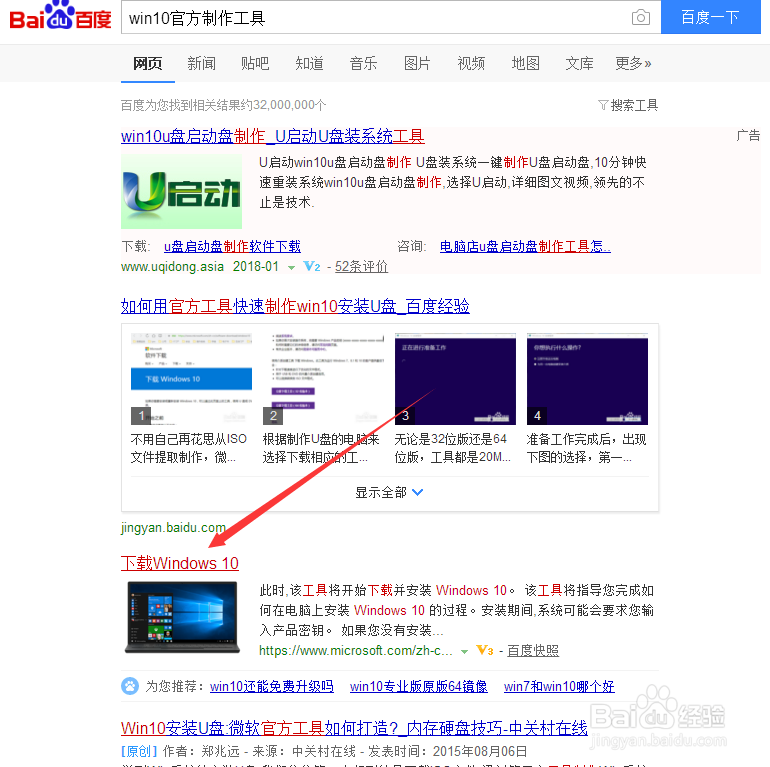
Task: Click the paw icon beside 为您推荐
Action: 130,686
